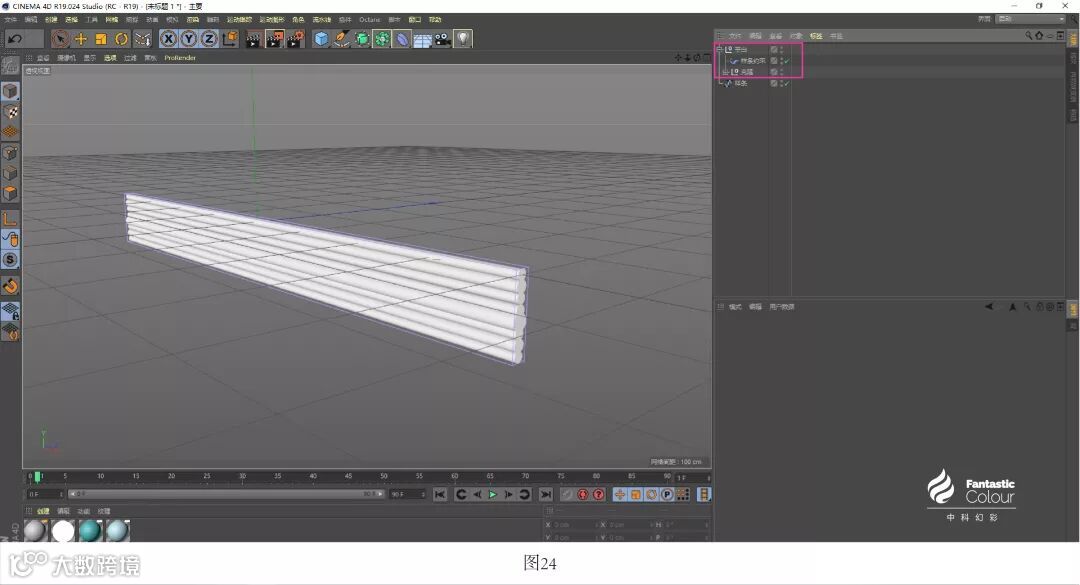Click the timeline range slider bar
The image size is (1080, 585).
pos(225,494)
